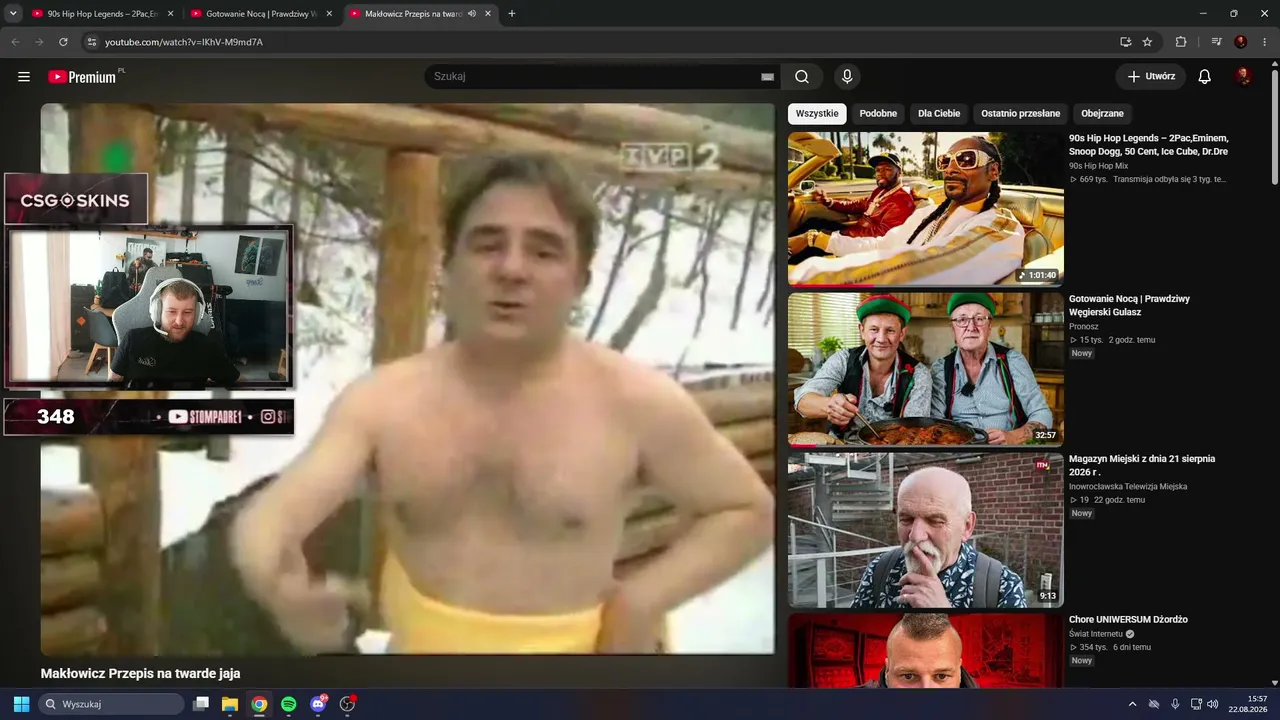This screenshot has height=720, width=1280.
Task: View site information icon in address bar
Action: coord(91,42)
